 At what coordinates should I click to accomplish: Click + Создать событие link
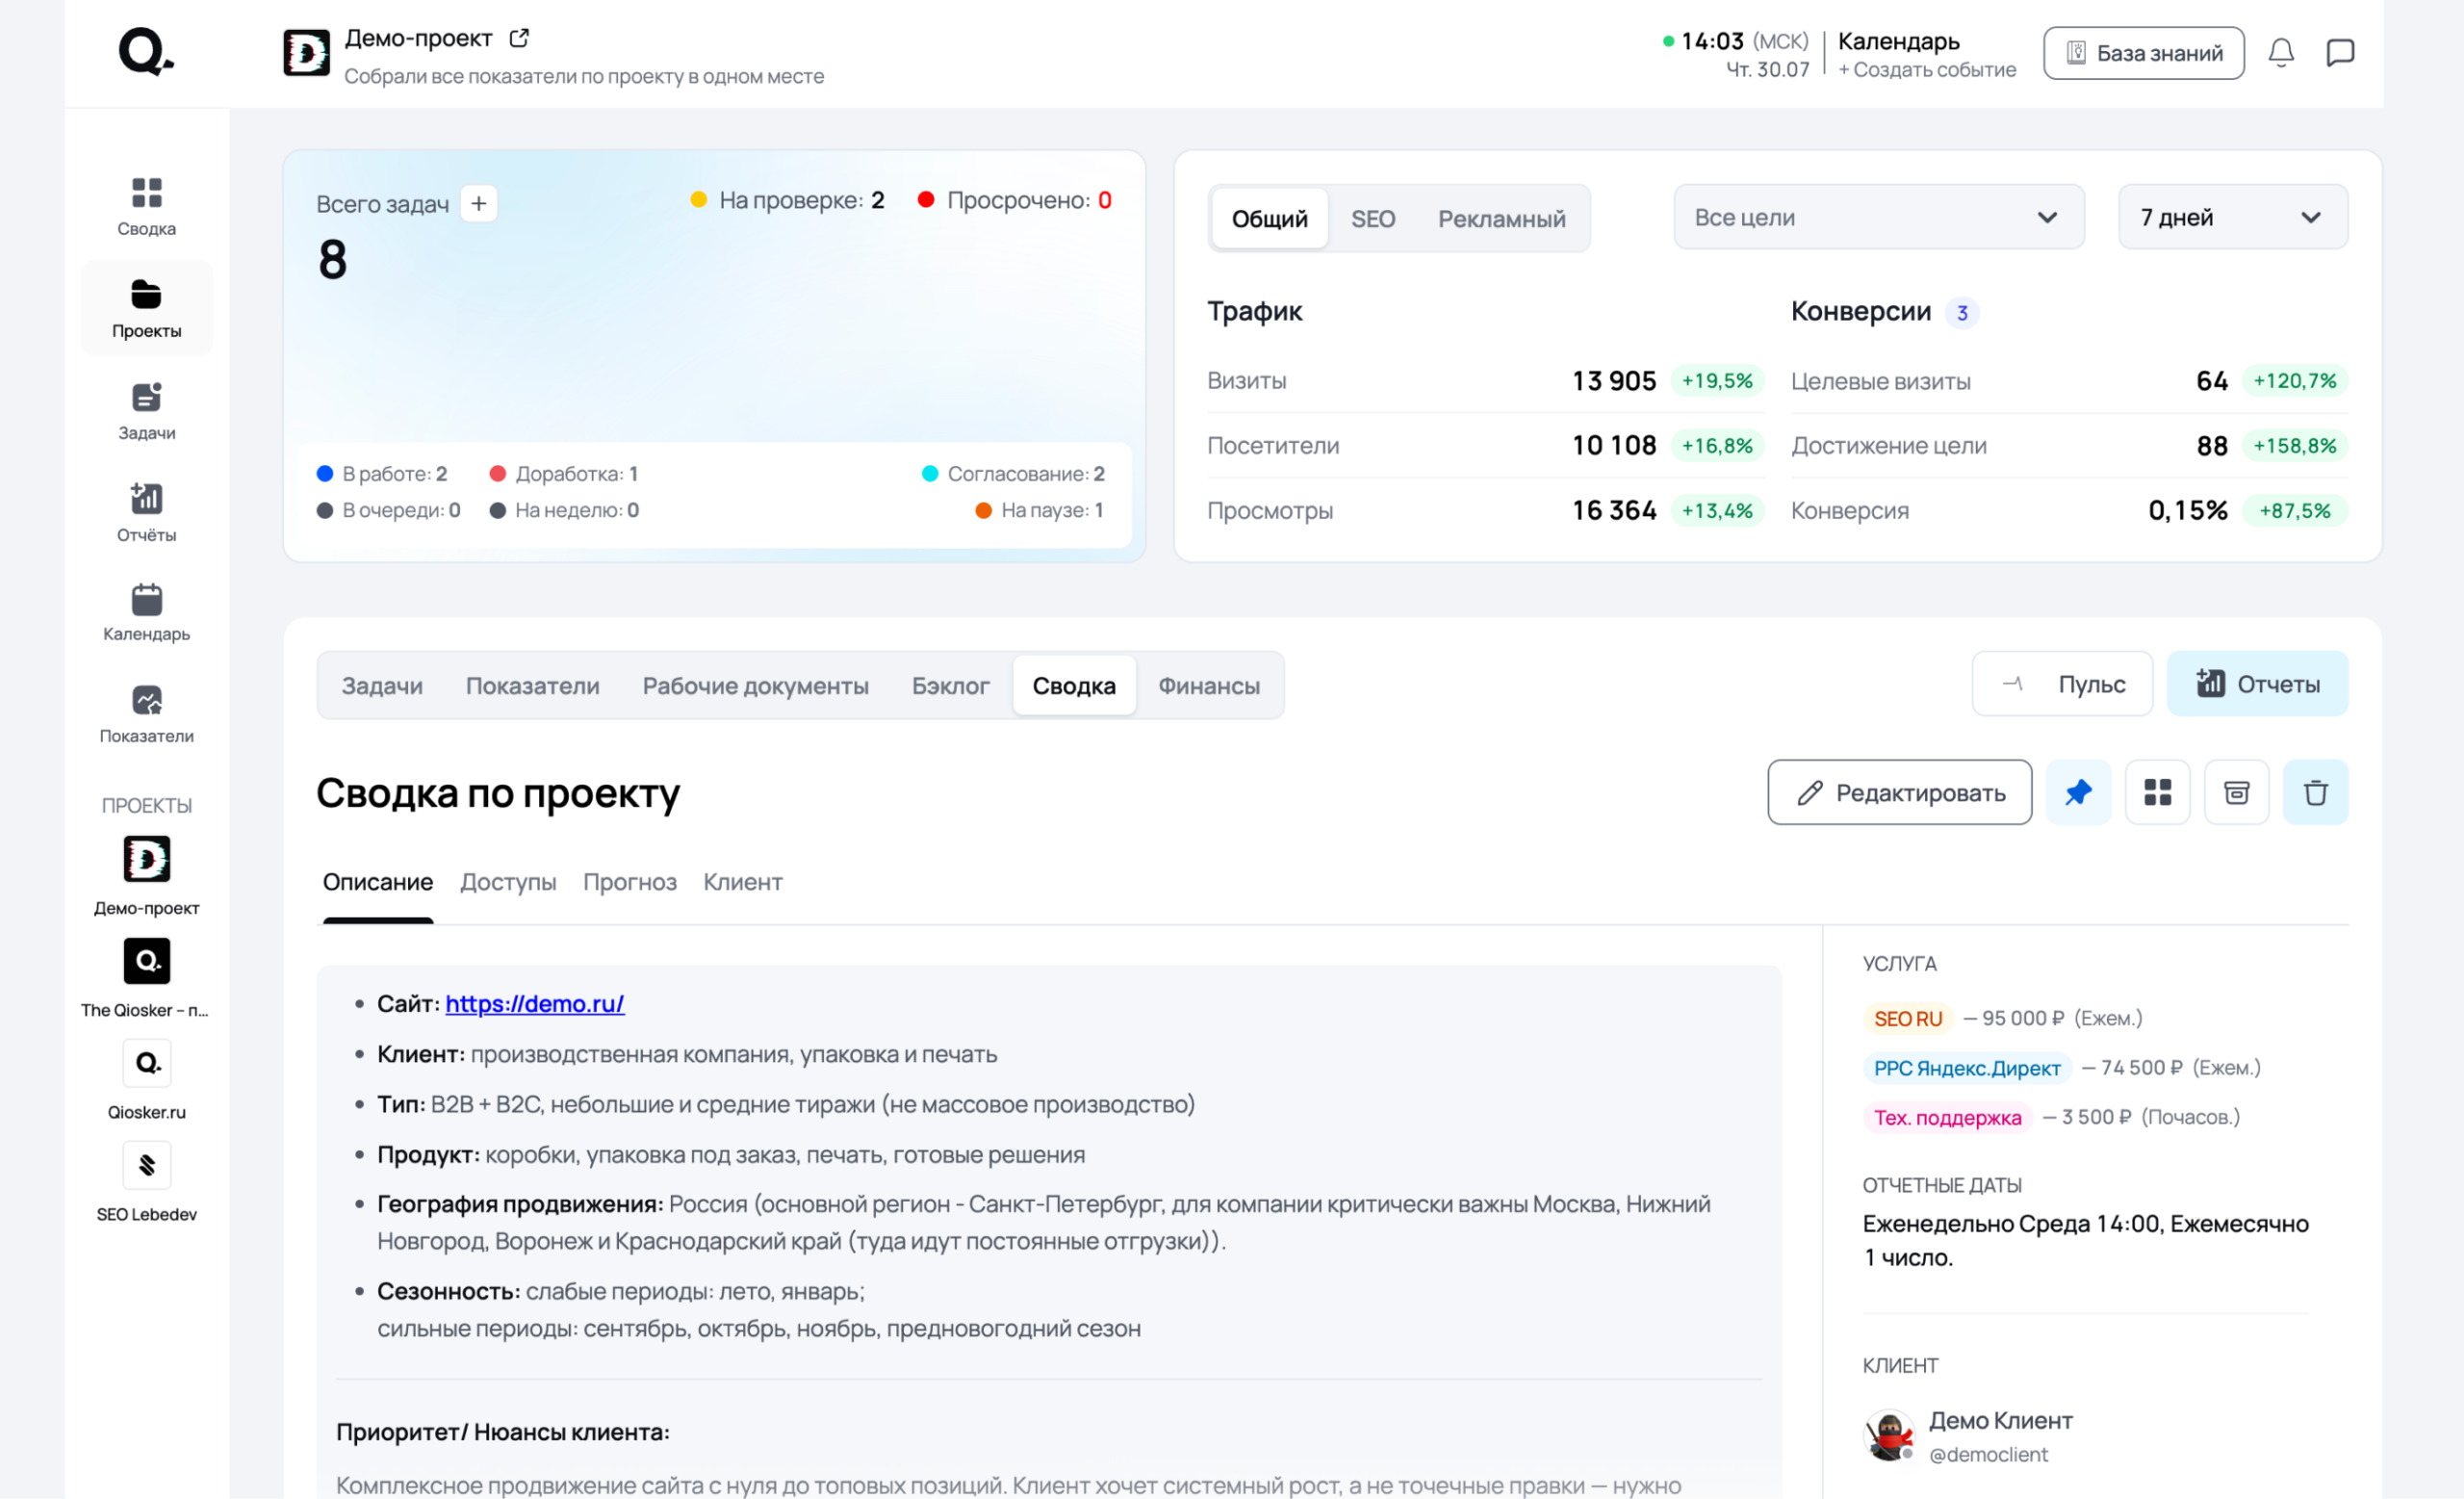(x=1926, y=69)
